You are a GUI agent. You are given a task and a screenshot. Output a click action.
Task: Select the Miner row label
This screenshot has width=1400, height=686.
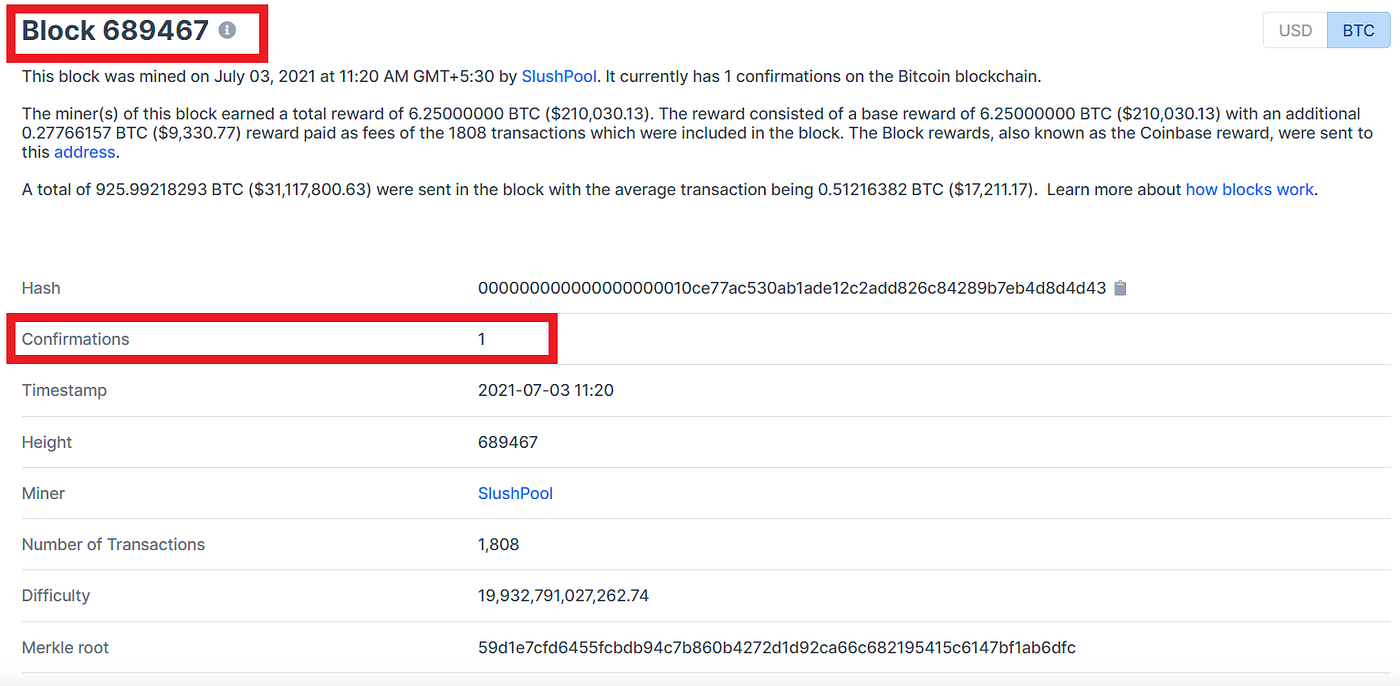click(x=44, y=493)
